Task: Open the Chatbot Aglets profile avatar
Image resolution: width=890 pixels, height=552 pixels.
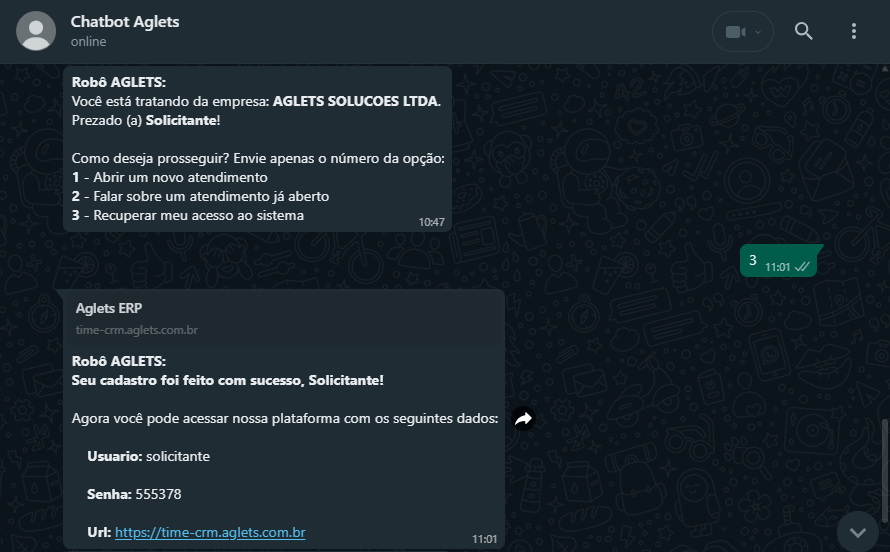Action: coord(36,31)
